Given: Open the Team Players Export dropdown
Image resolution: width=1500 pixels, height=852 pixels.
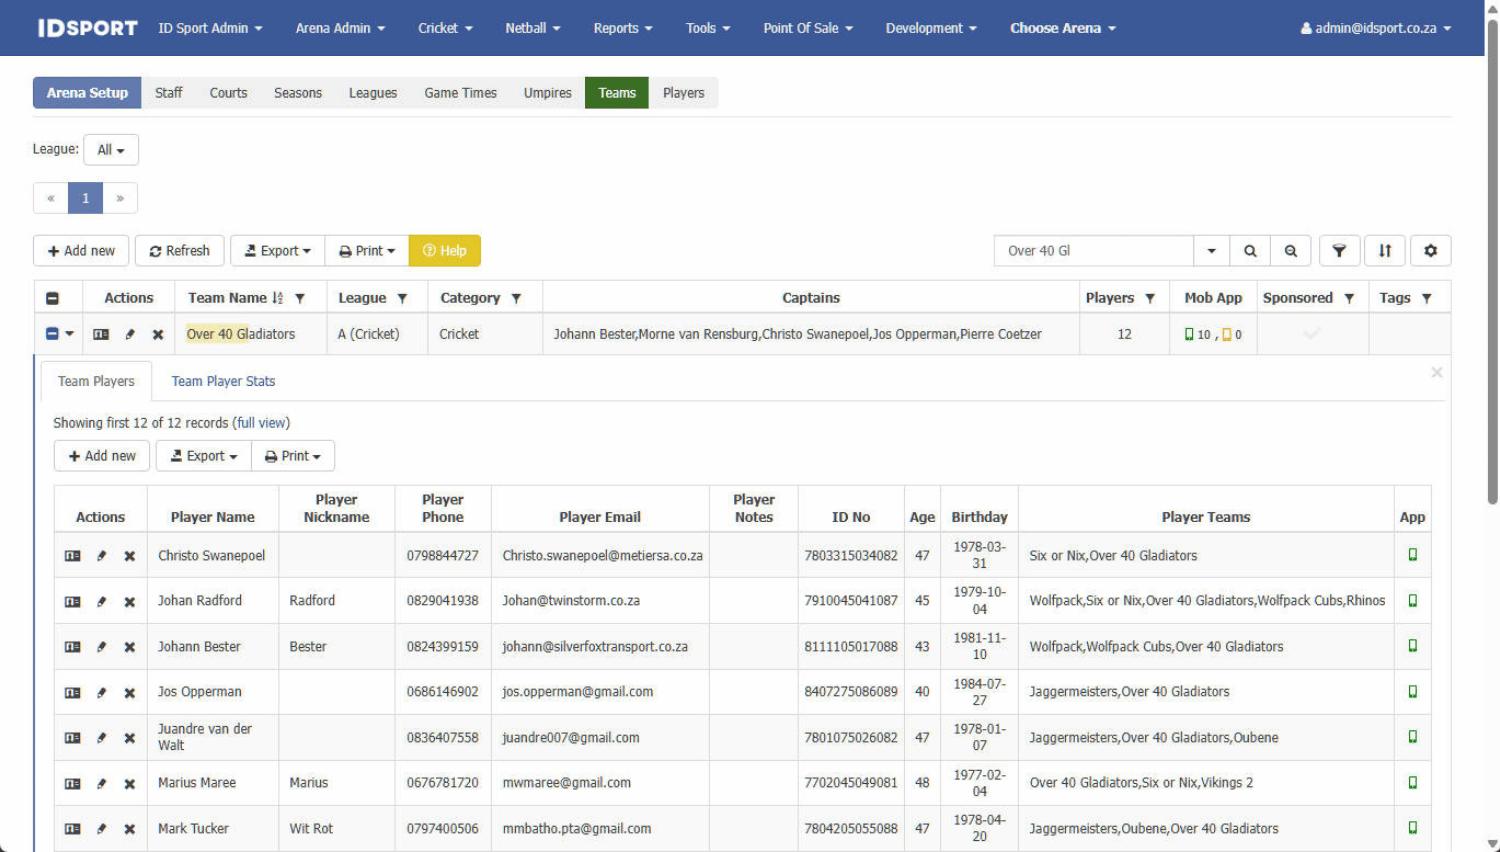Looking at the screenshot, I should coord(204,456).
